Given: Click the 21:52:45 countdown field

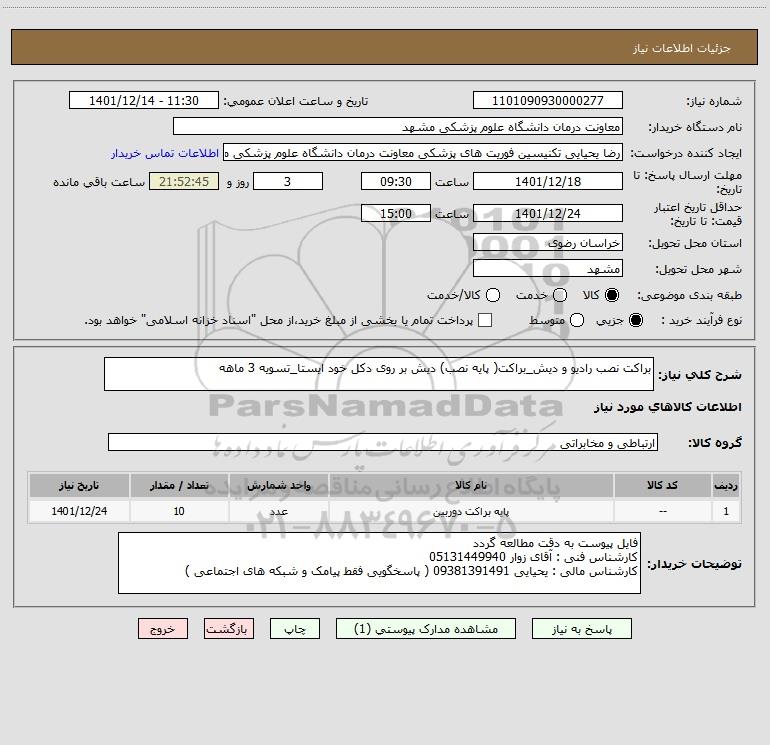Looking at the screenshot, I should pyautogui.click(x=184, y=181).
